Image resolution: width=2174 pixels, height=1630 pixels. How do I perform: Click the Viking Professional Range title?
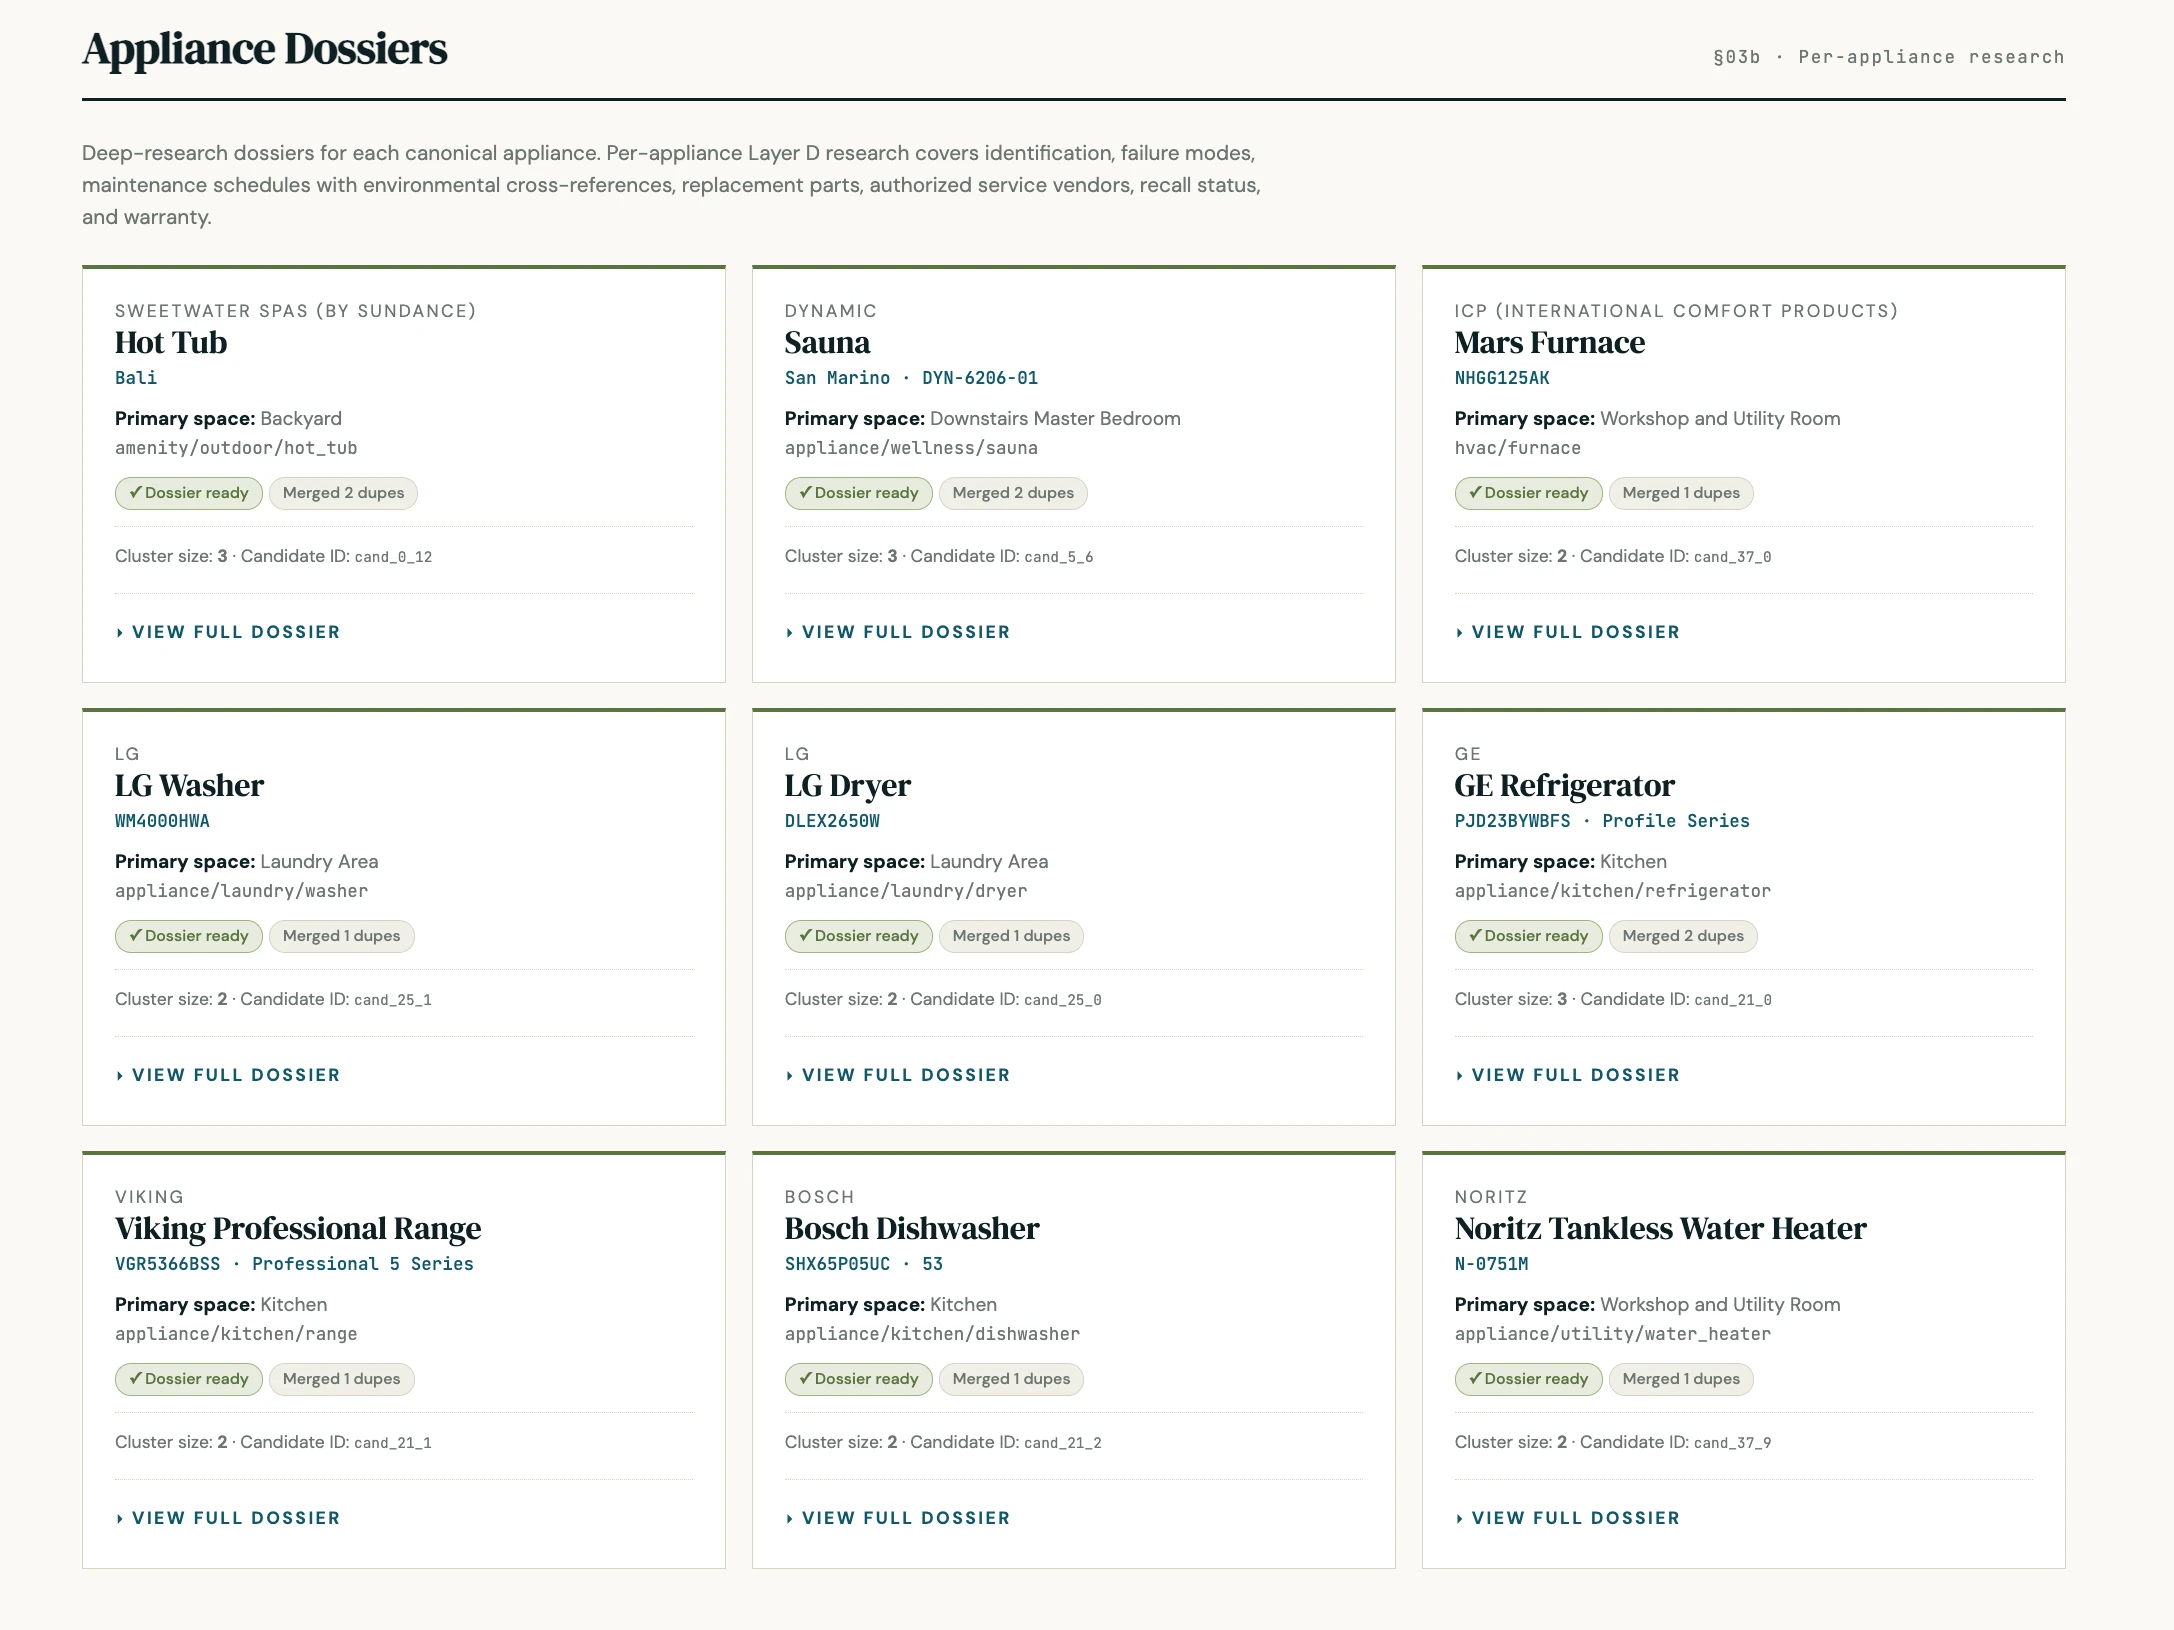(x=298, y=1229)
